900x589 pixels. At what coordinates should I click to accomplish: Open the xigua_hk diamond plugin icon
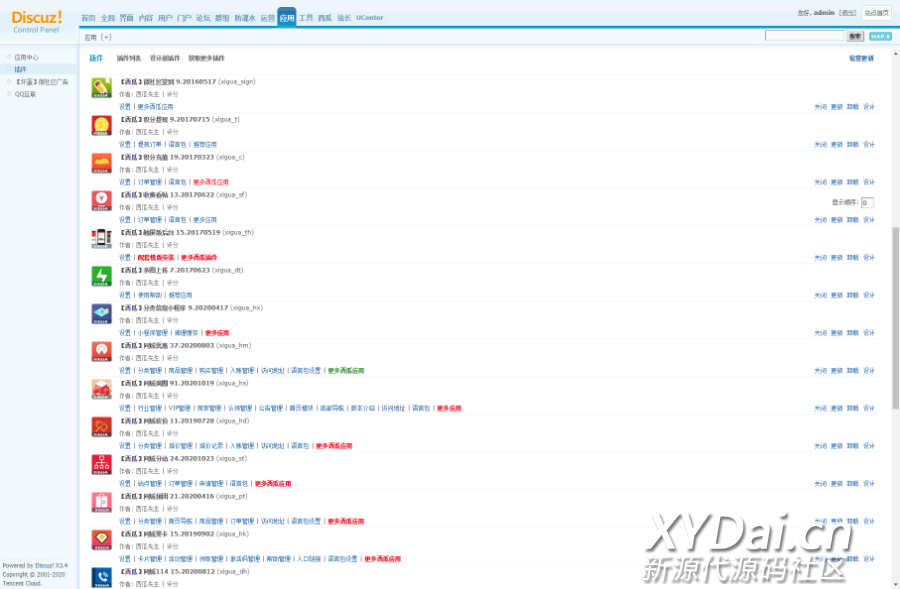click(102, 540)
